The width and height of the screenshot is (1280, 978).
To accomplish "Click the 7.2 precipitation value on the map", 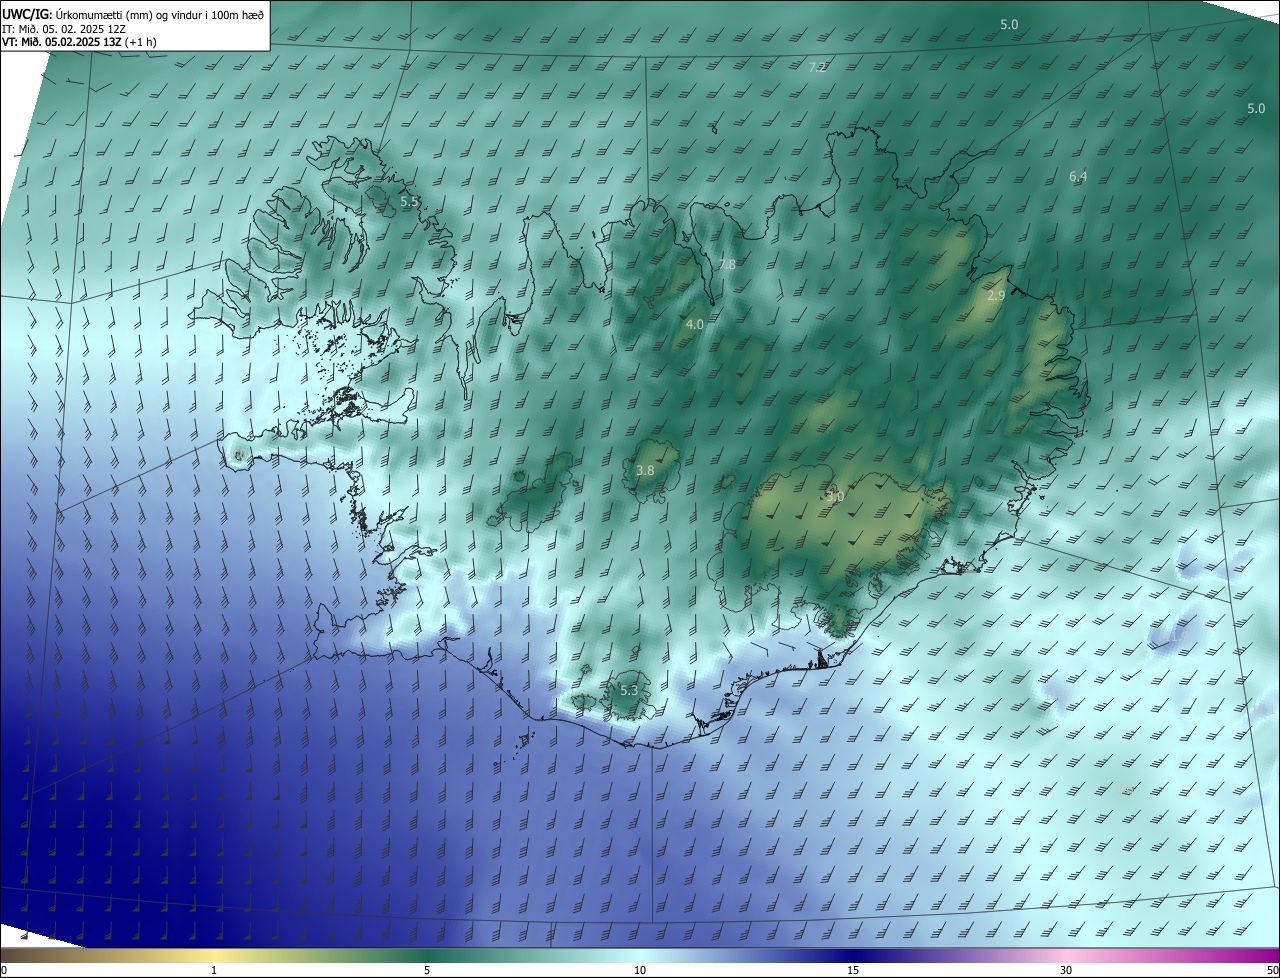I will (x=817, y=68).
